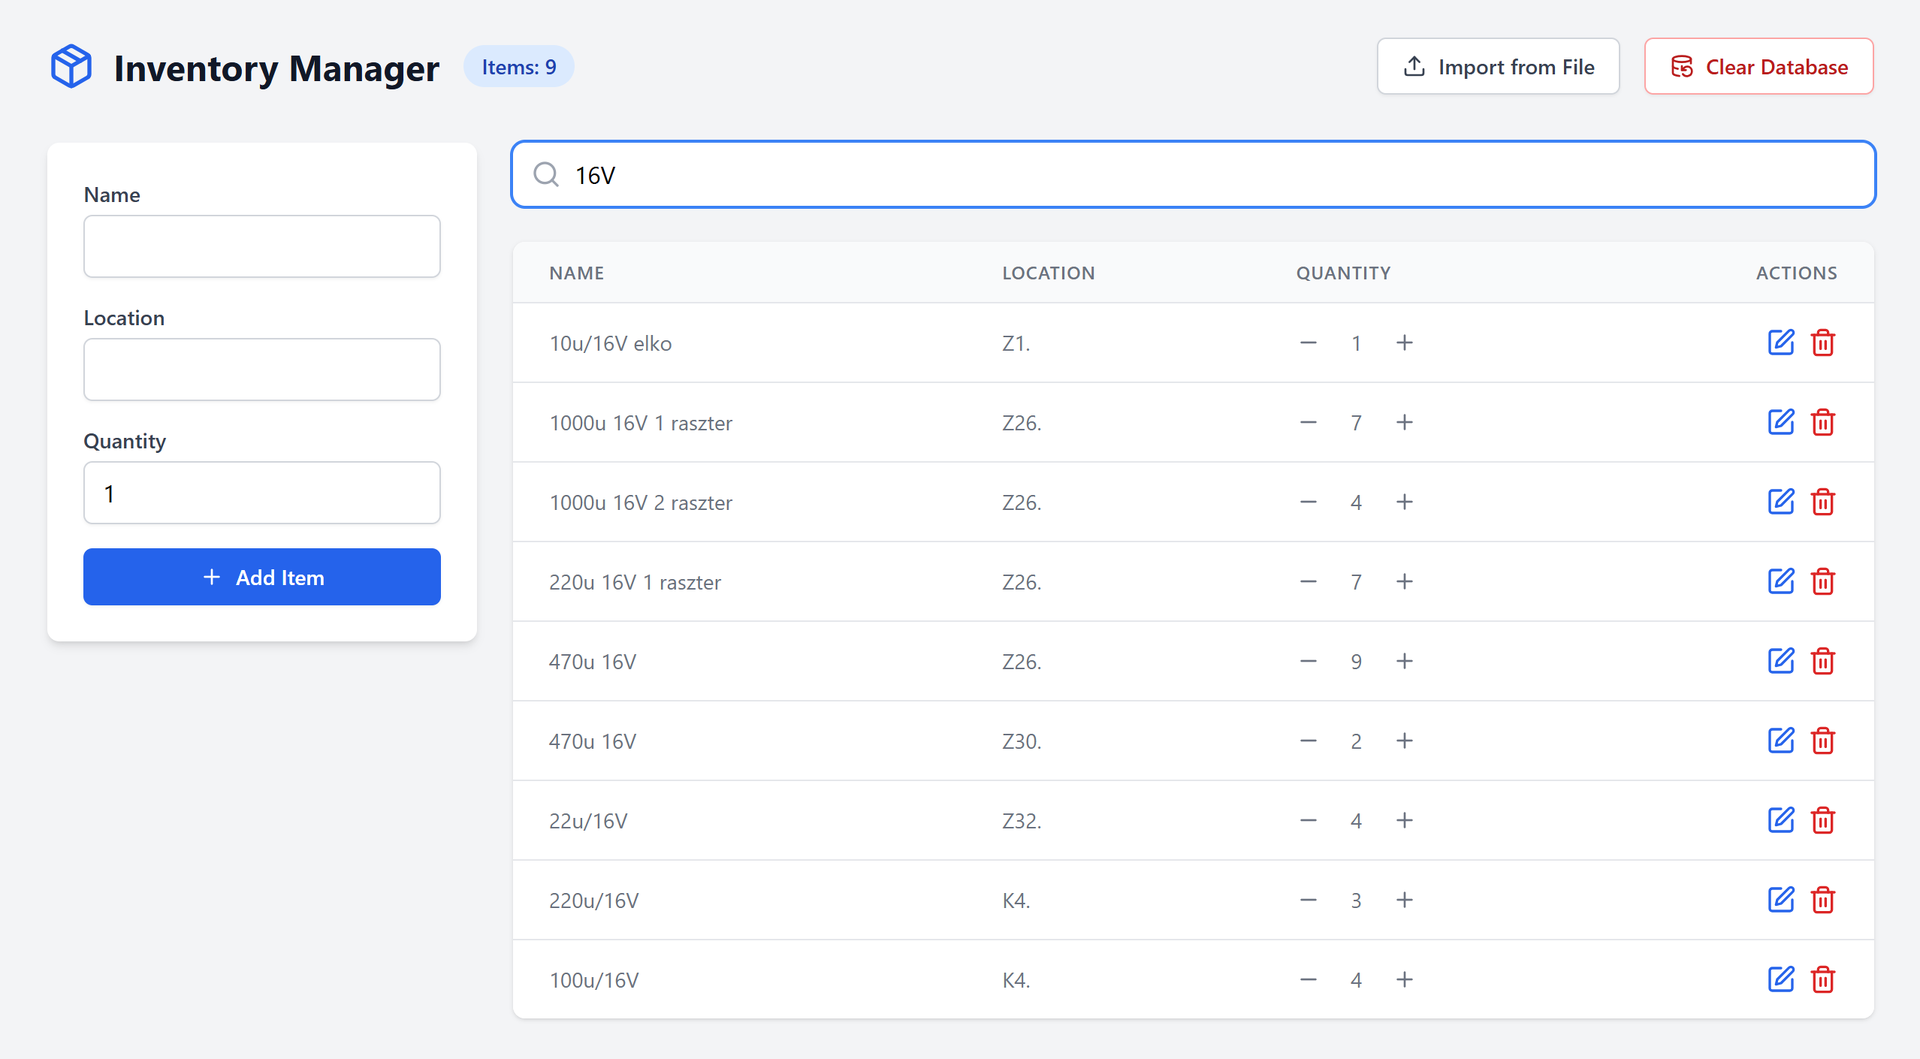
Task: Click the LOCATION column header
Action: tap(1049, 273)
